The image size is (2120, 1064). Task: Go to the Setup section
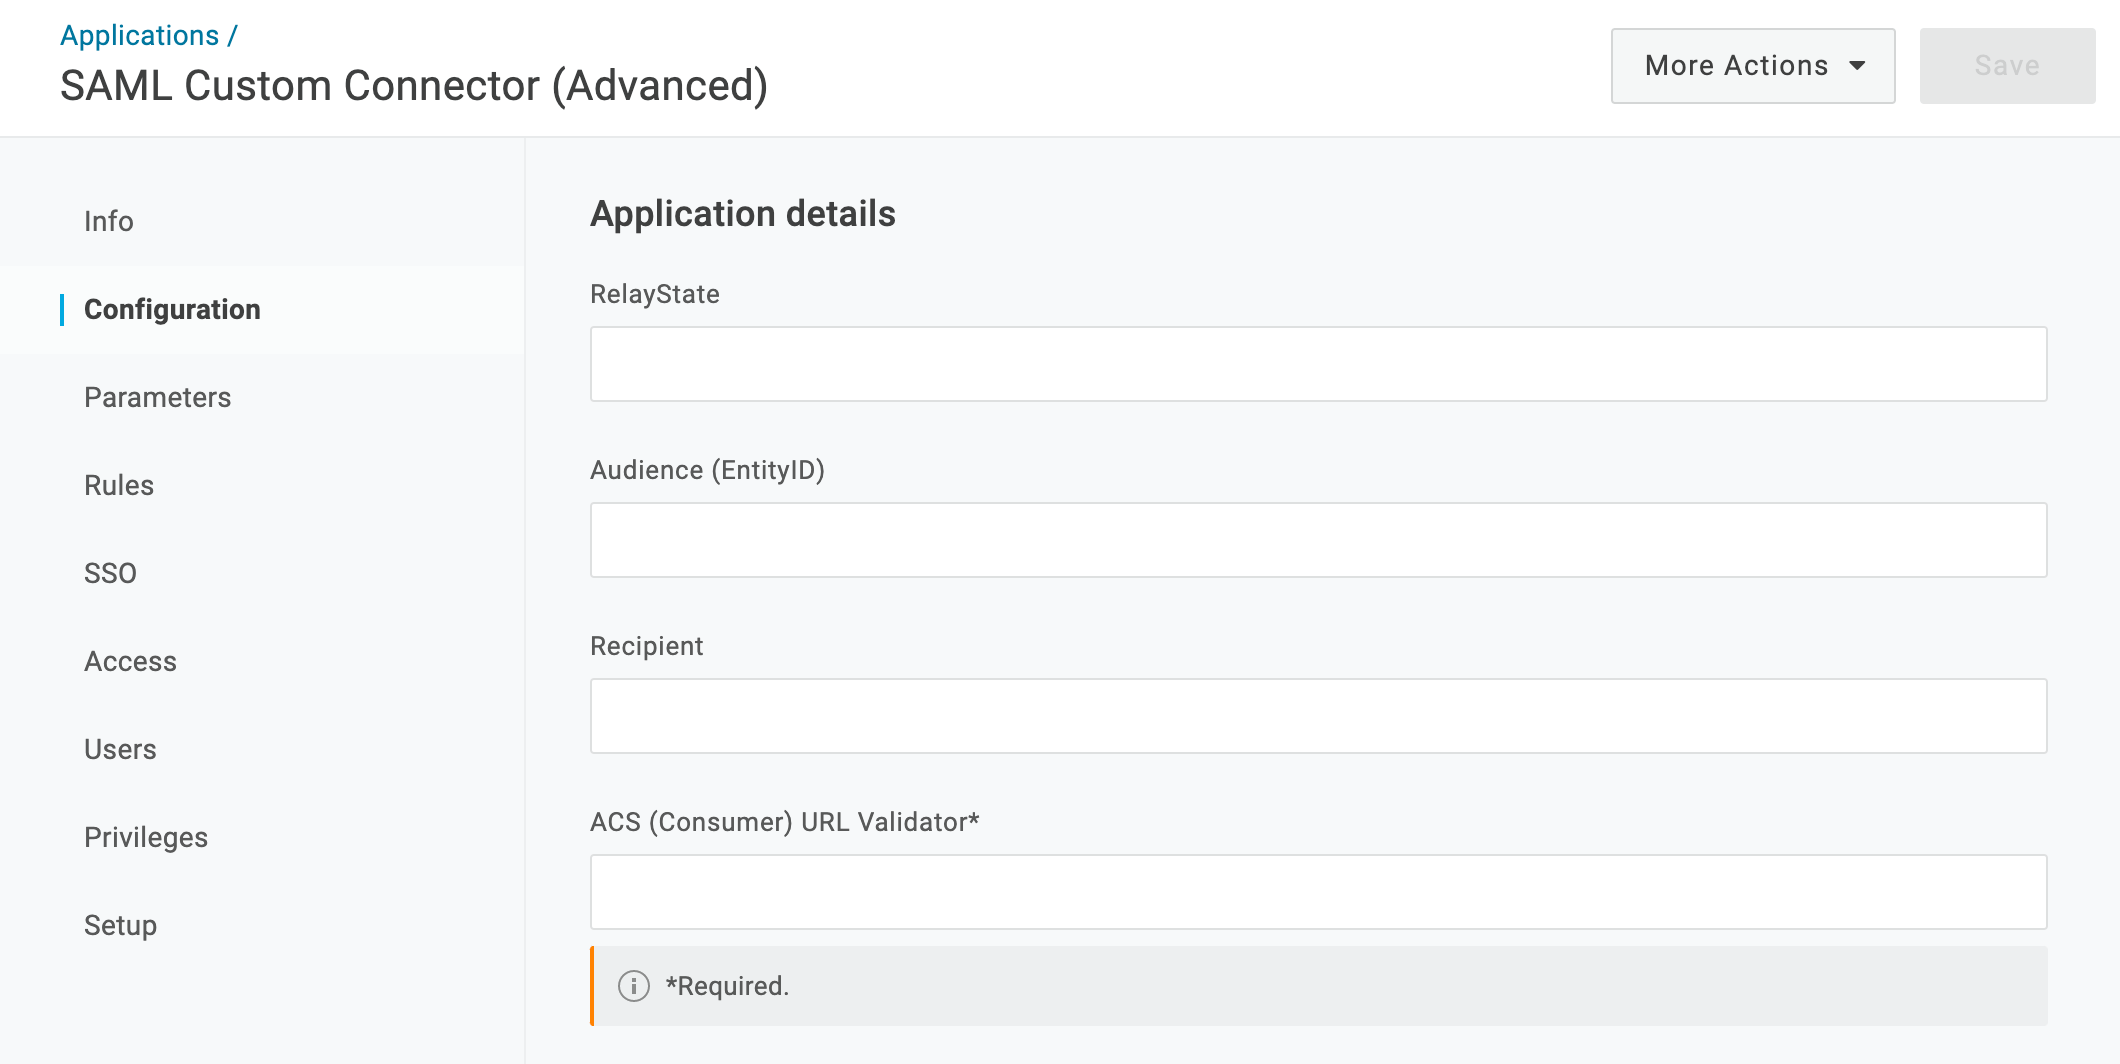point(120,925)
